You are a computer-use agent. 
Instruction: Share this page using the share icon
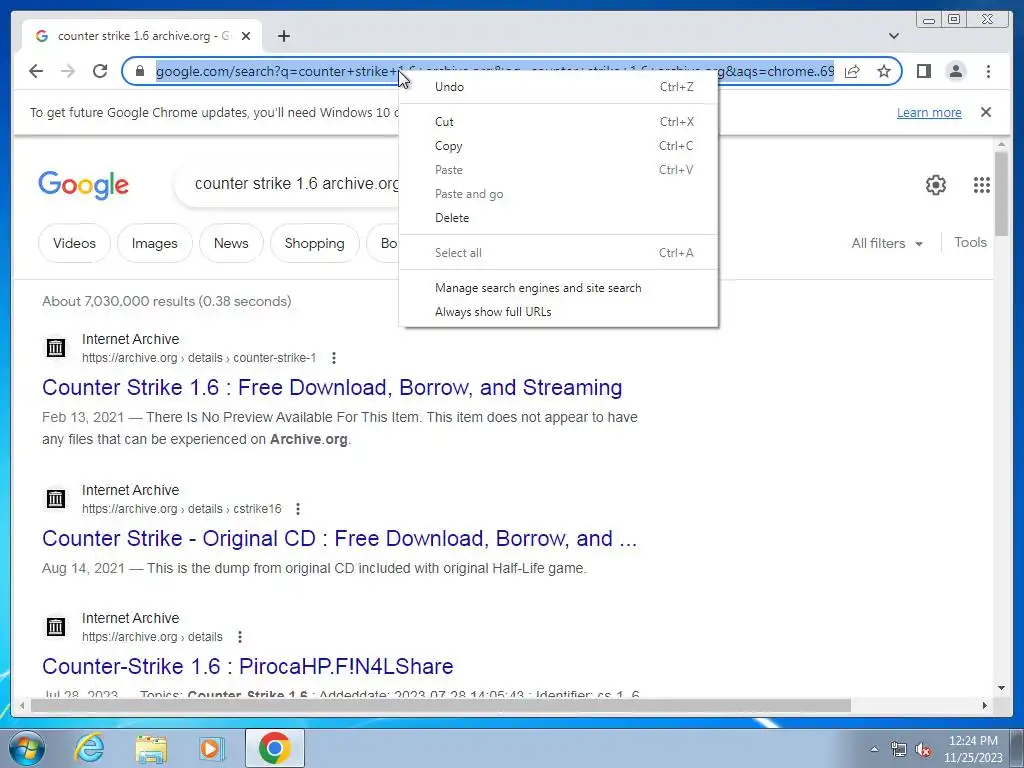point(852,71)
